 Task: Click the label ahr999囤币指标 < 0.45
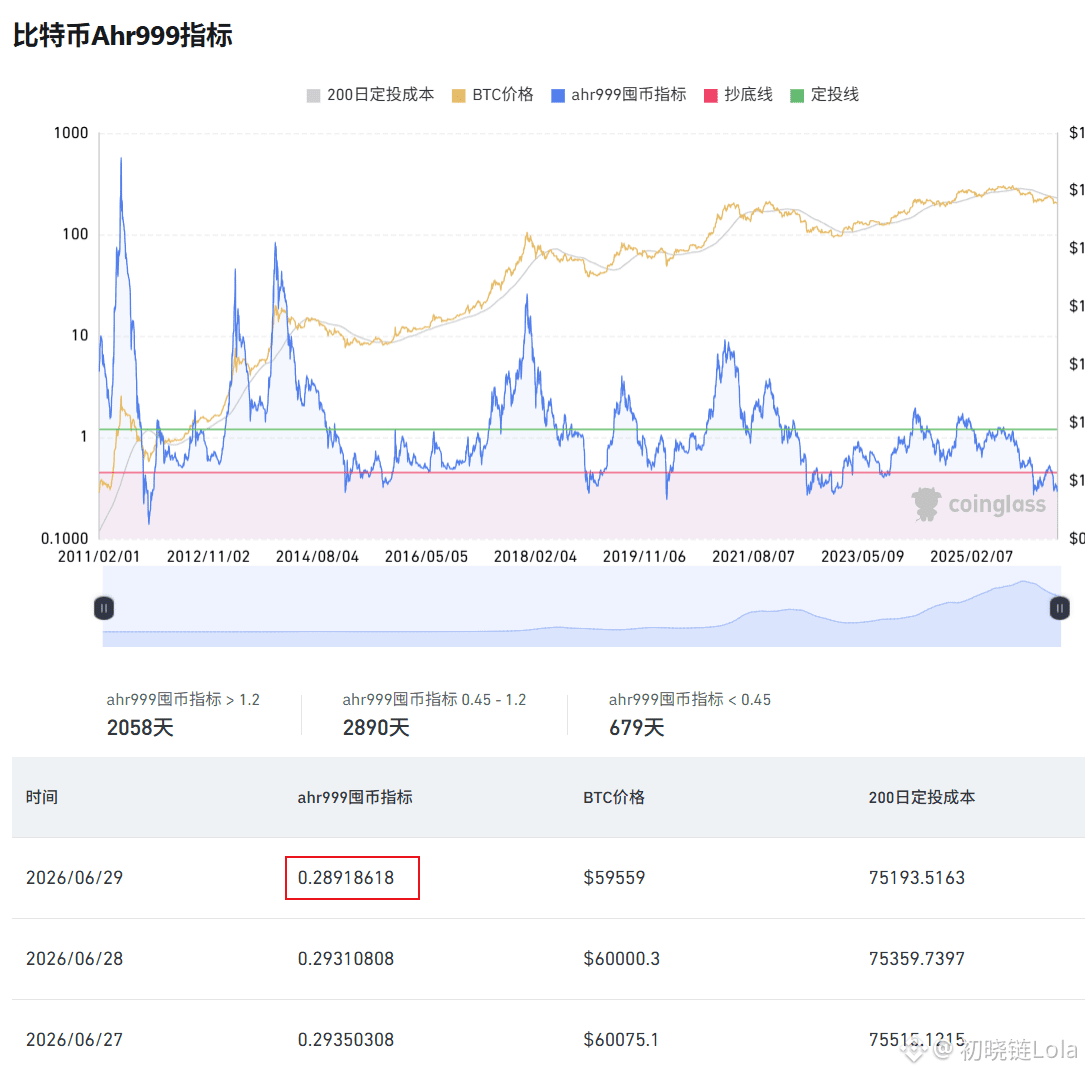[x=690, y=699]
